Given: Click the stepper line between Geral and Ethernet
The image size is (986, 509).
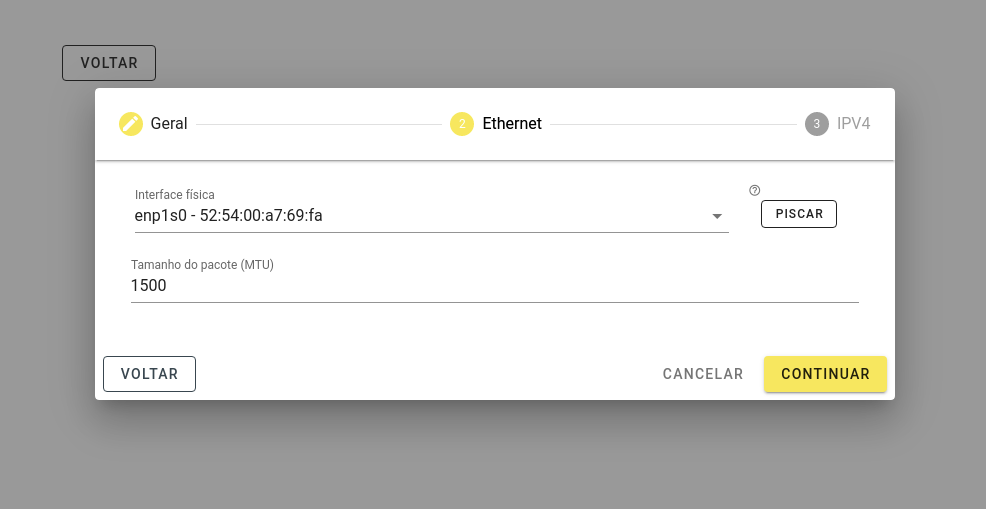Looking at the screenshot, I should (x=319, y=125).
